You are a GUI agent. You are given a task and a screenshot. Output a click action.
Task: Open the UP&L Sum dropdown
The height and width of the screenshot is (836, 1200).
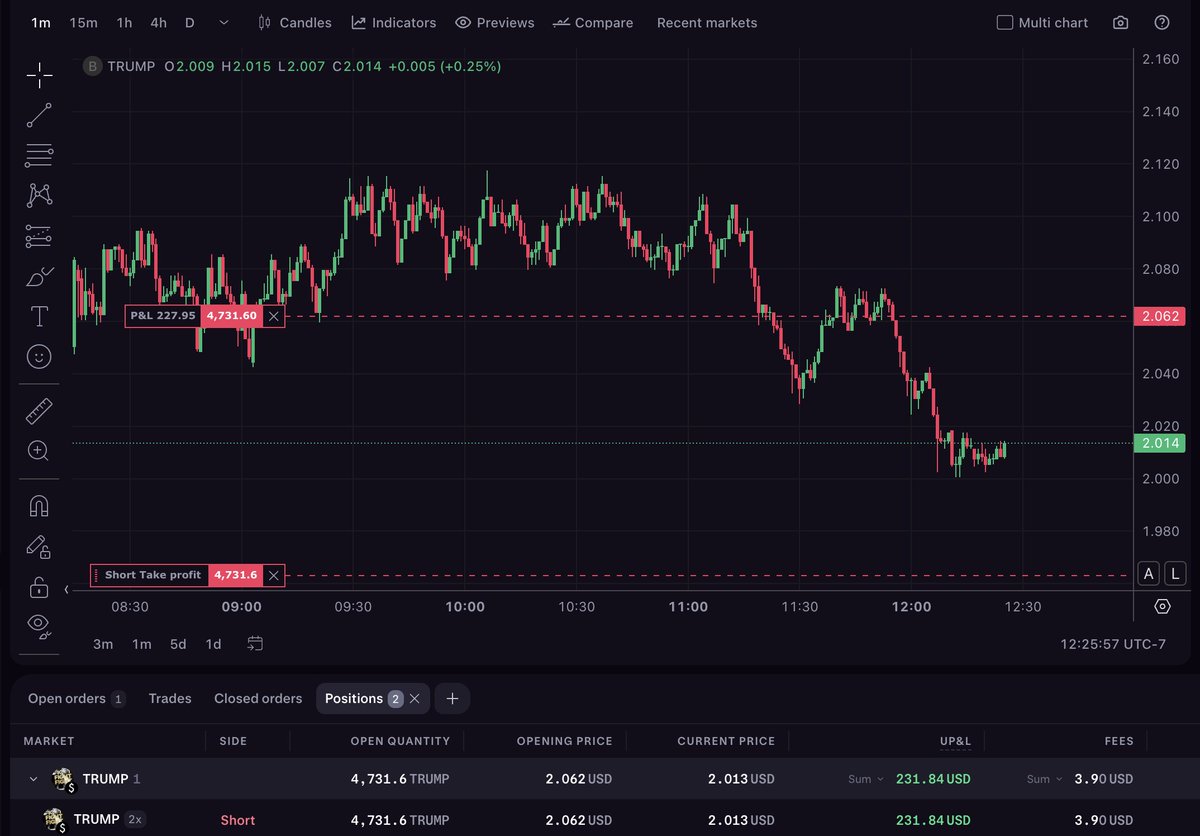865,779
